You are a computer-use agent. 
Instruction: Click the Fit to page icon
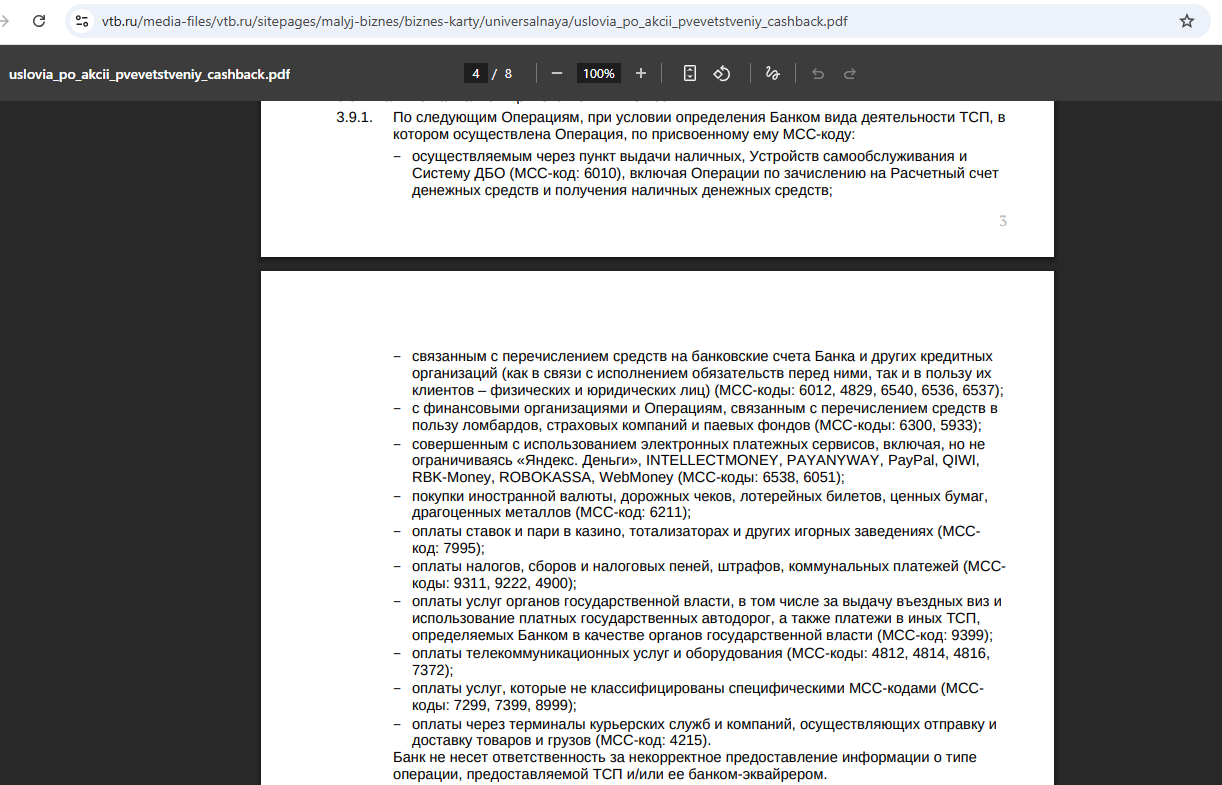click(x=690, y=73)
